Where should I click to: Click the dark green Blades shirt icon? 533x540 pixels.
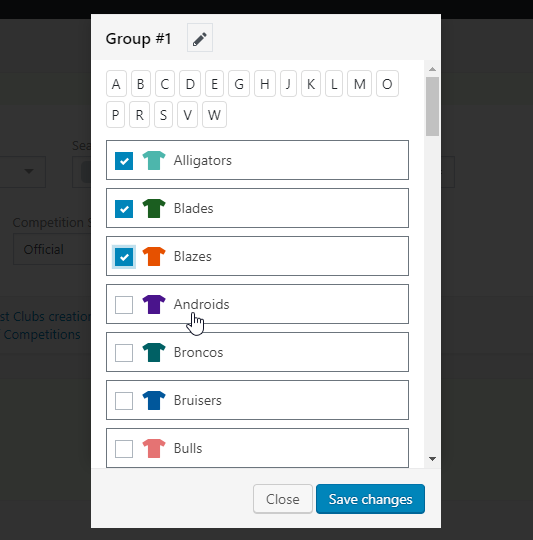pyautogui.click(x=154, y=208)
